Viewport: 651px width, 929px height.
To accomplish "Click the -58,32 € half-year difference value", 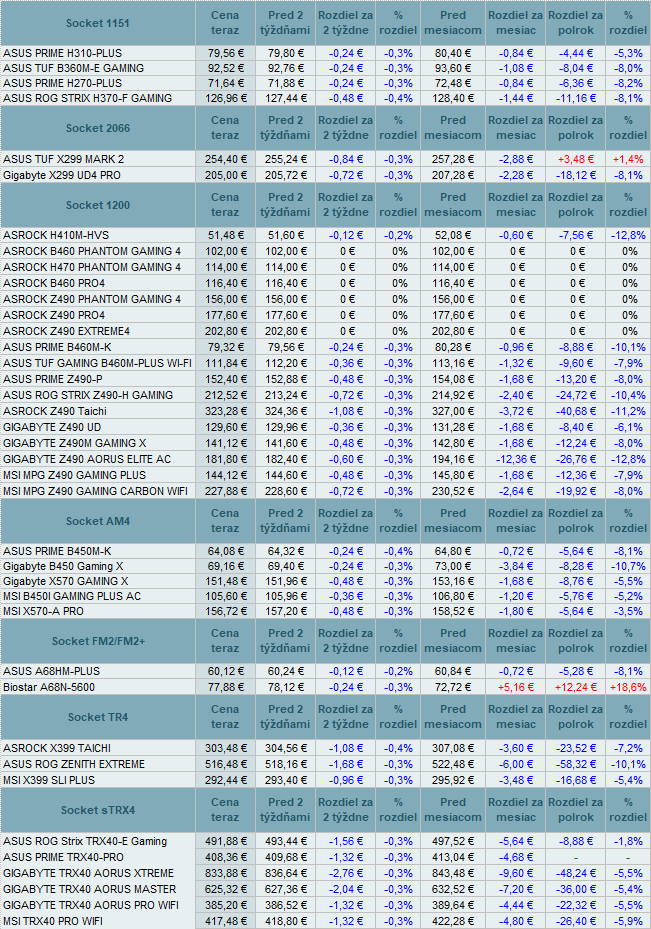I will click(x=576, y=764).
